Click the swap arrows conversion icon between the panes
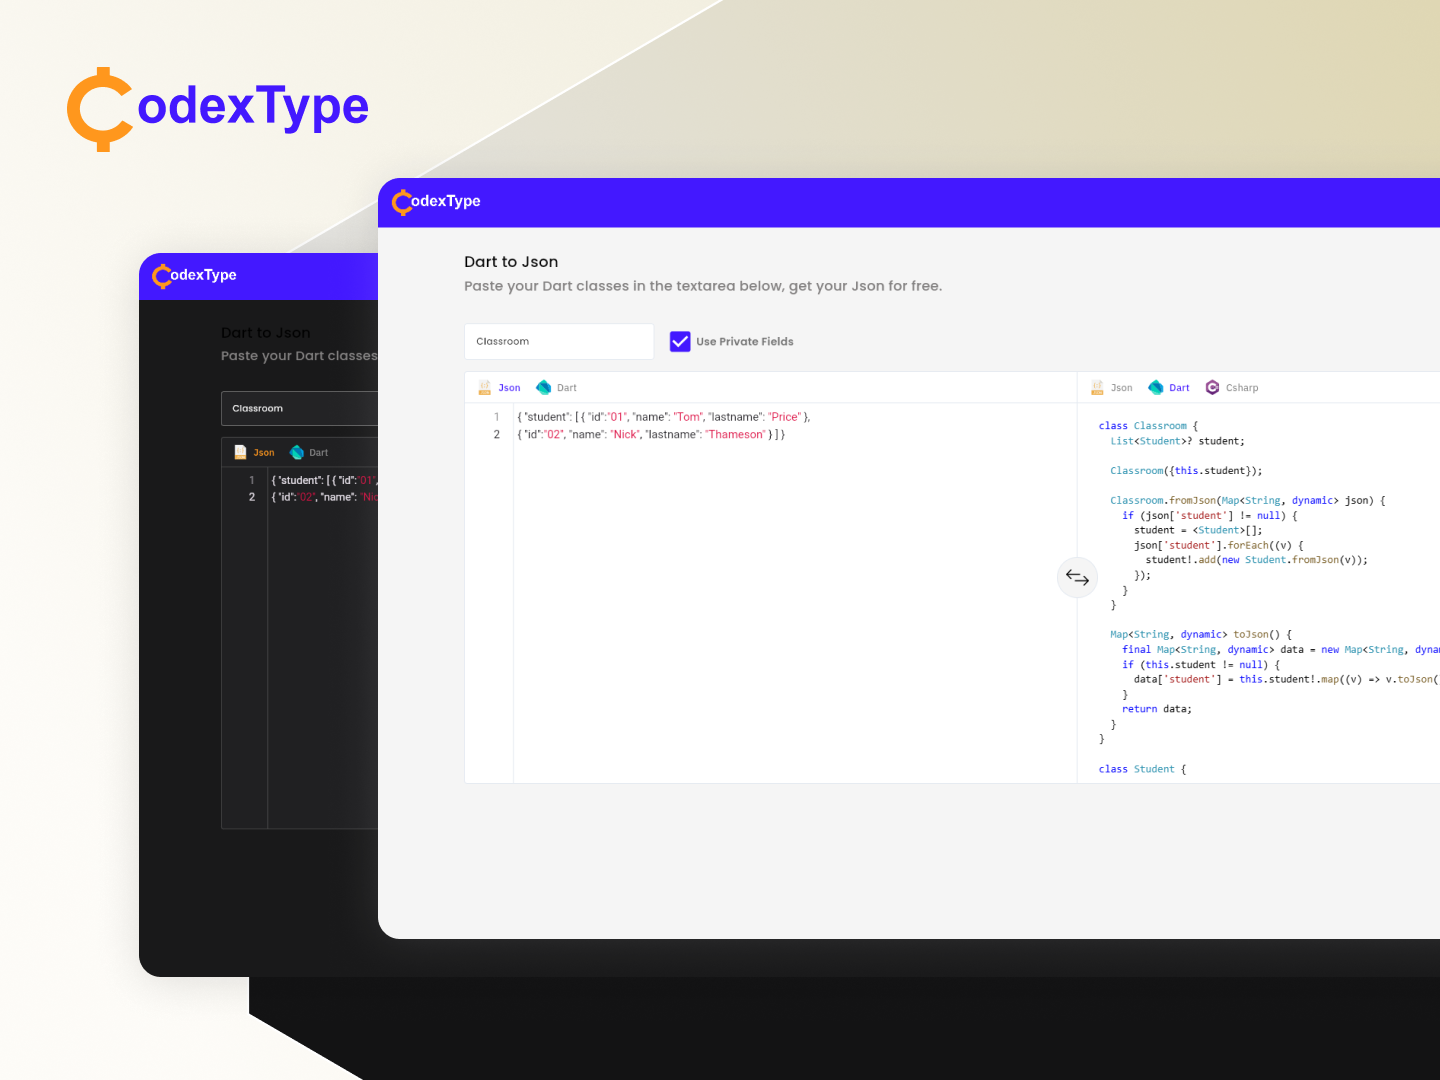Viewport: 1440px width, 1080px height. [x=1077, y=578]
